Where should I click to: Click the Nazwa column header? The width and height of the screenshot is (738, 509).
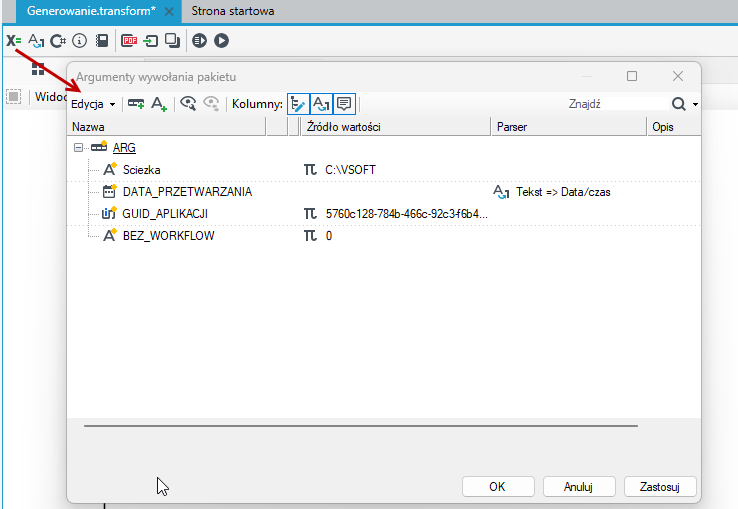pyautogui.click(x=167, y=127)
